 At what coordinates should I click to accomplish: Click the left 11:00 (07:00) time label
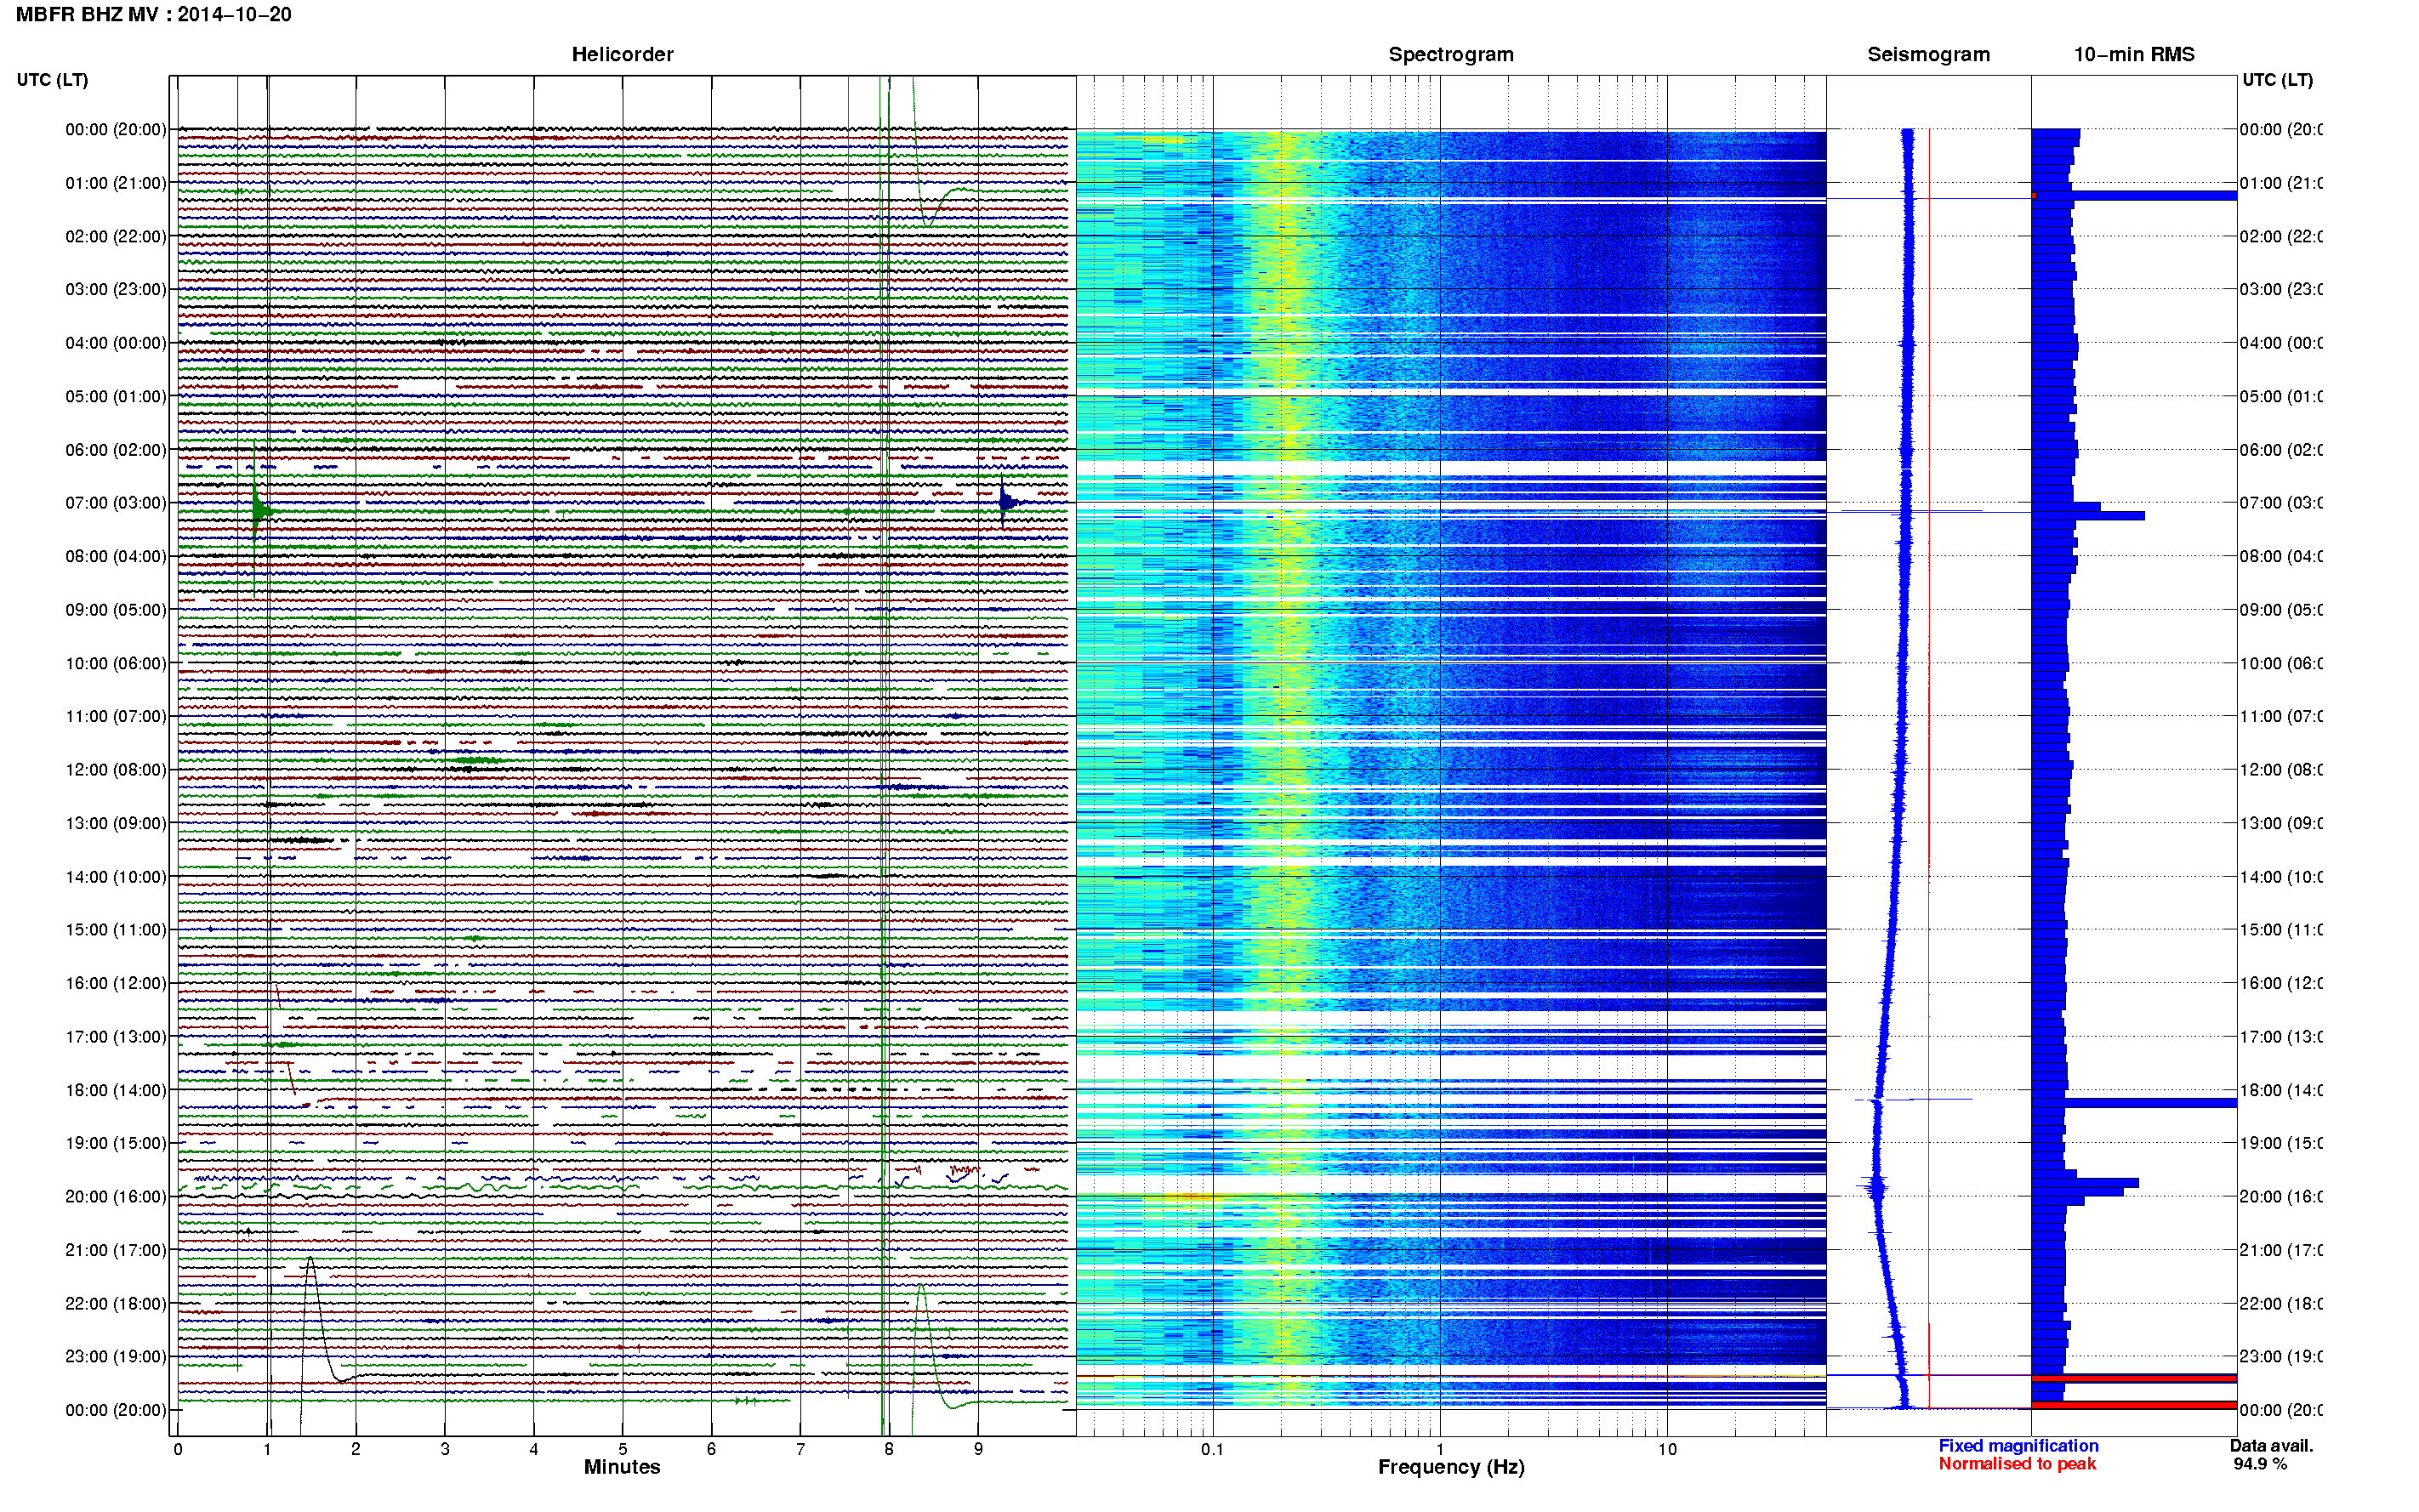(116, 716)
